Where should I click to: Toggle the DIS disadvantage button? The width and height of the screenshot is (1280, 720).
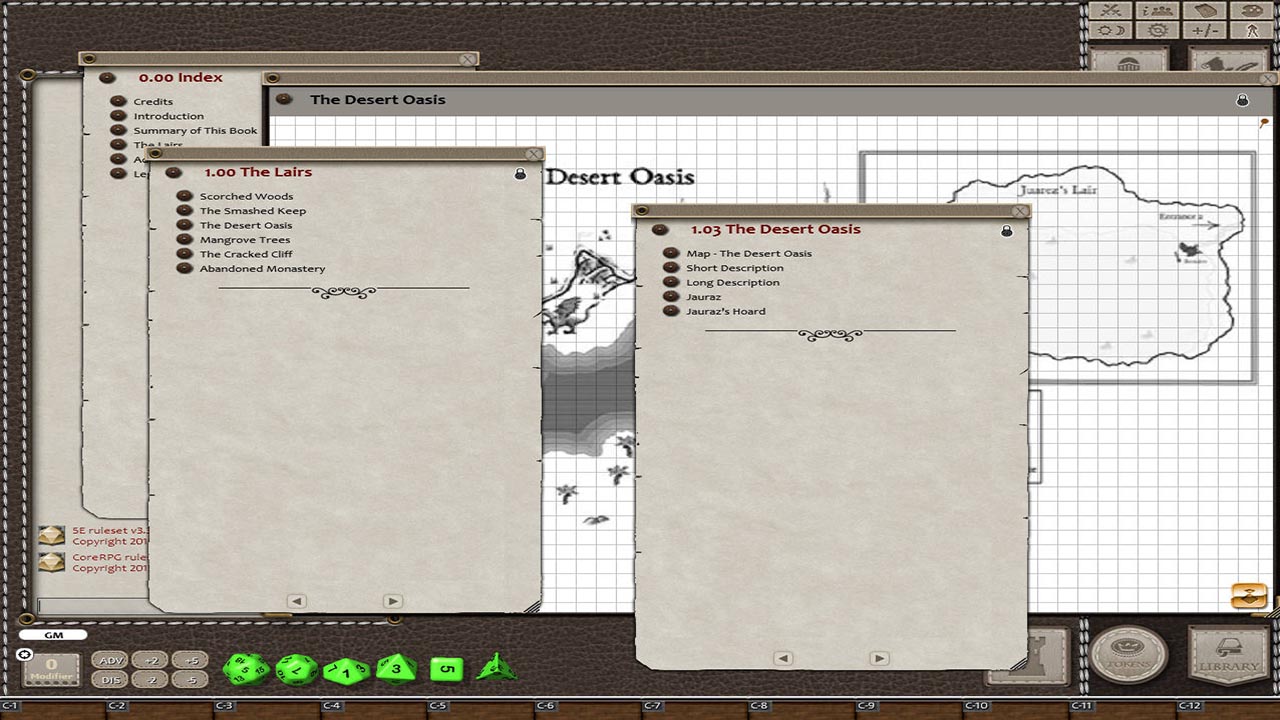(108, 679)
